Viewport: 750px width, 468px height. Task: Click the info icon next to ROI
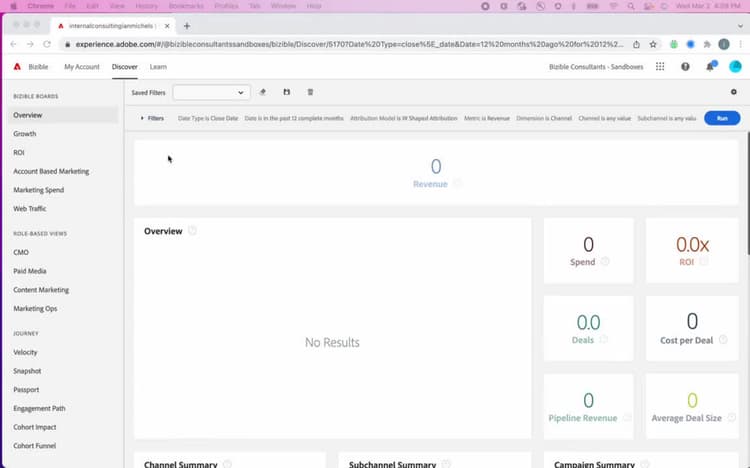tap(704, 262)
